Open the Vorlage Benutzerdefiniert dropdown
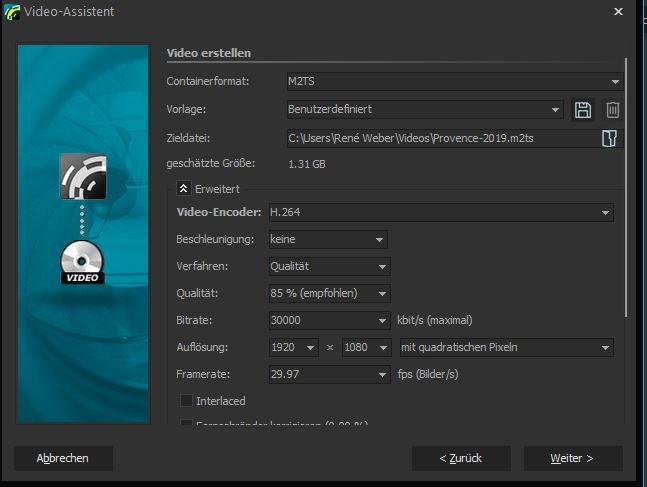The height and width of the screenshot is (487, 647). coord(556,109)
